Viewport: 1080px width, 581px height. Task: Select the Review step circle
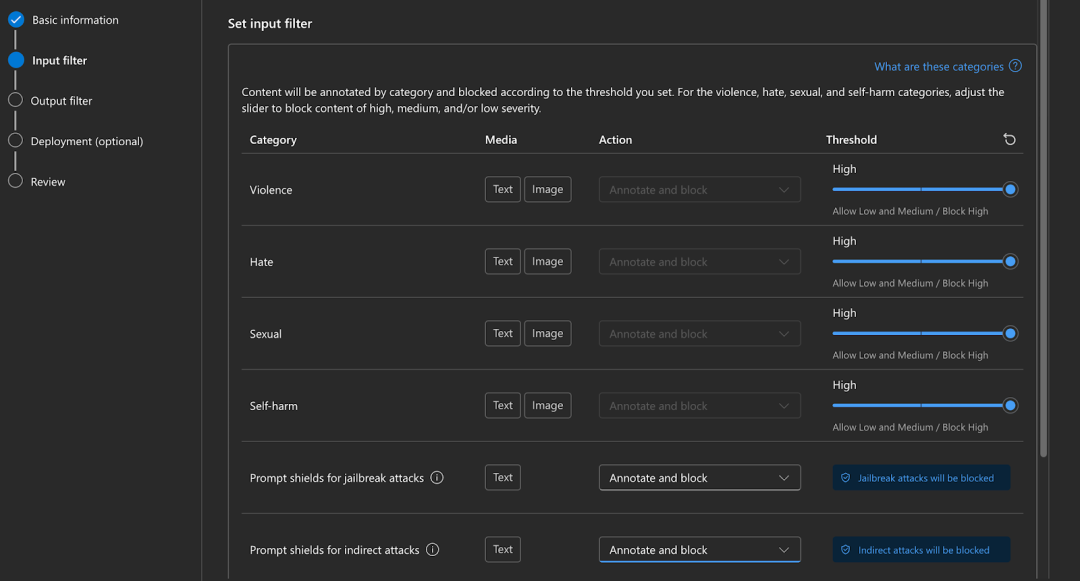(x=15, y=181)
